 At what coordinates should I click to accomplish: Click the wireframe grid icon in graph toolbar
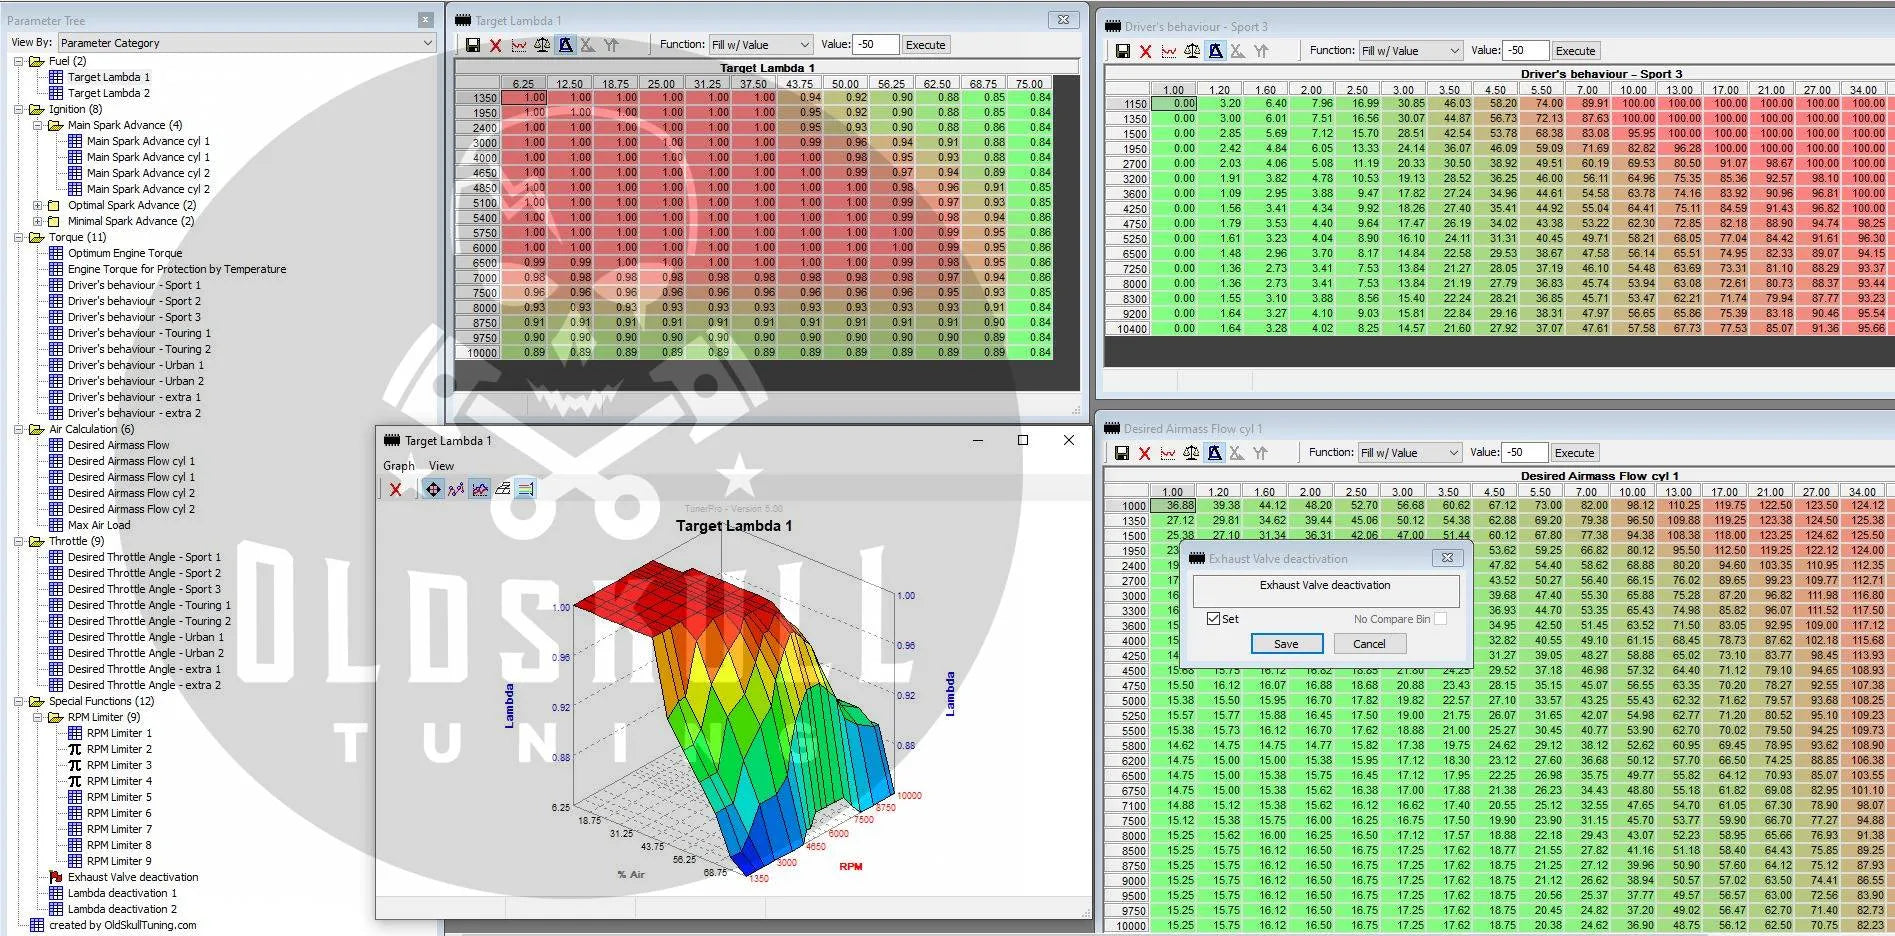tap(503, 489)
